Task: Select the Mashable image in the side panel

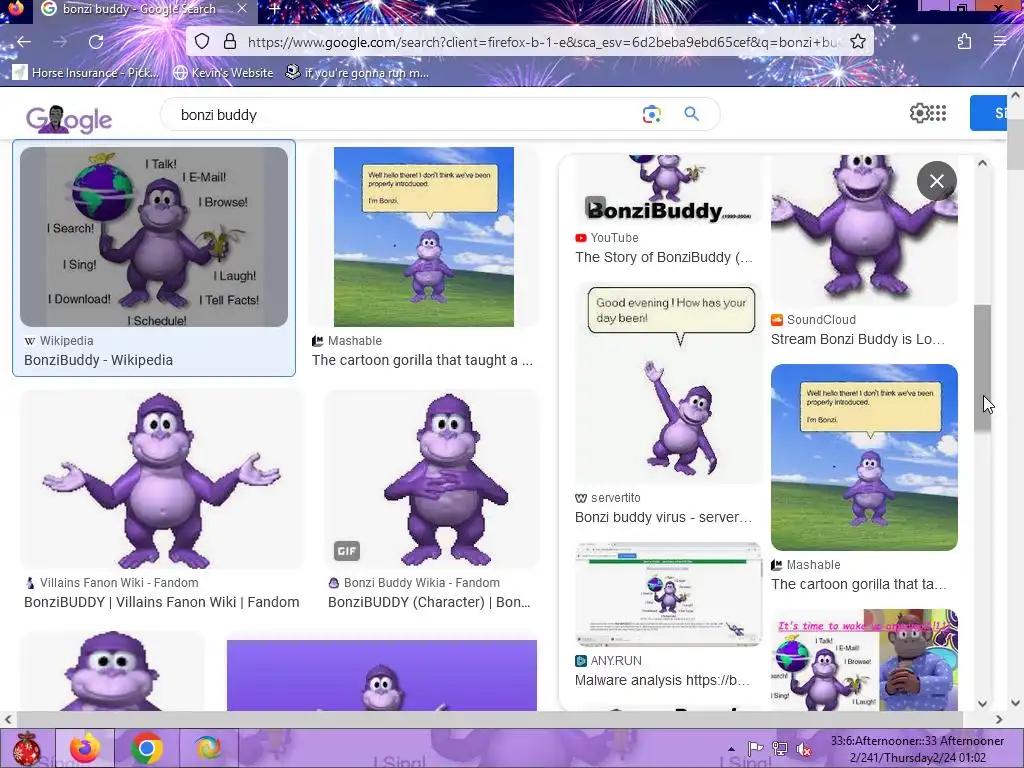Action: [864, 457]
